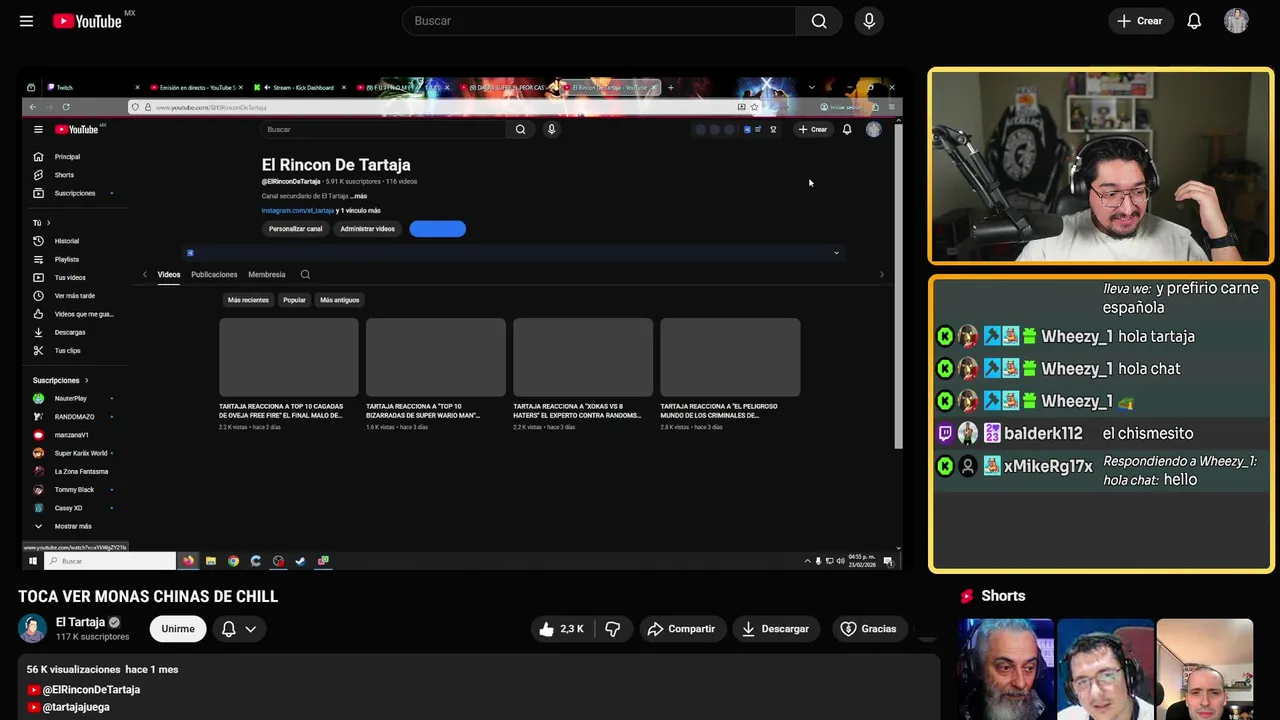Open the account avatar menu in the top-right corner
1280x720 pixels.
(1236, 21)
